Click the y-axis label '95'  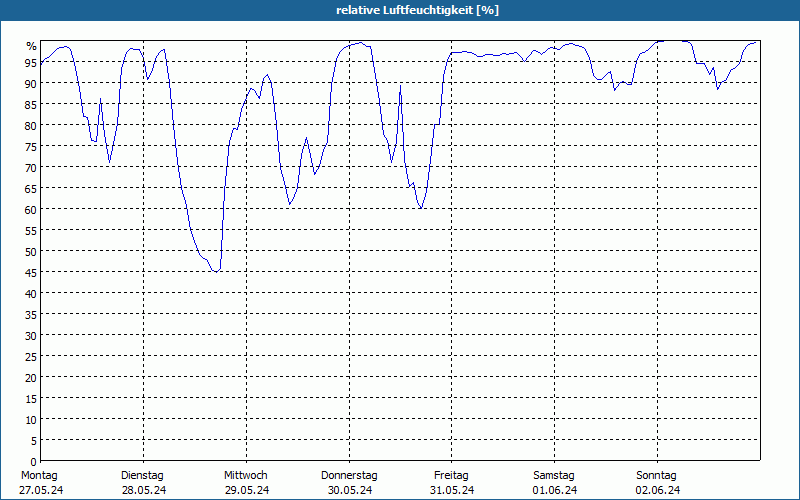[x=31, y=62]
